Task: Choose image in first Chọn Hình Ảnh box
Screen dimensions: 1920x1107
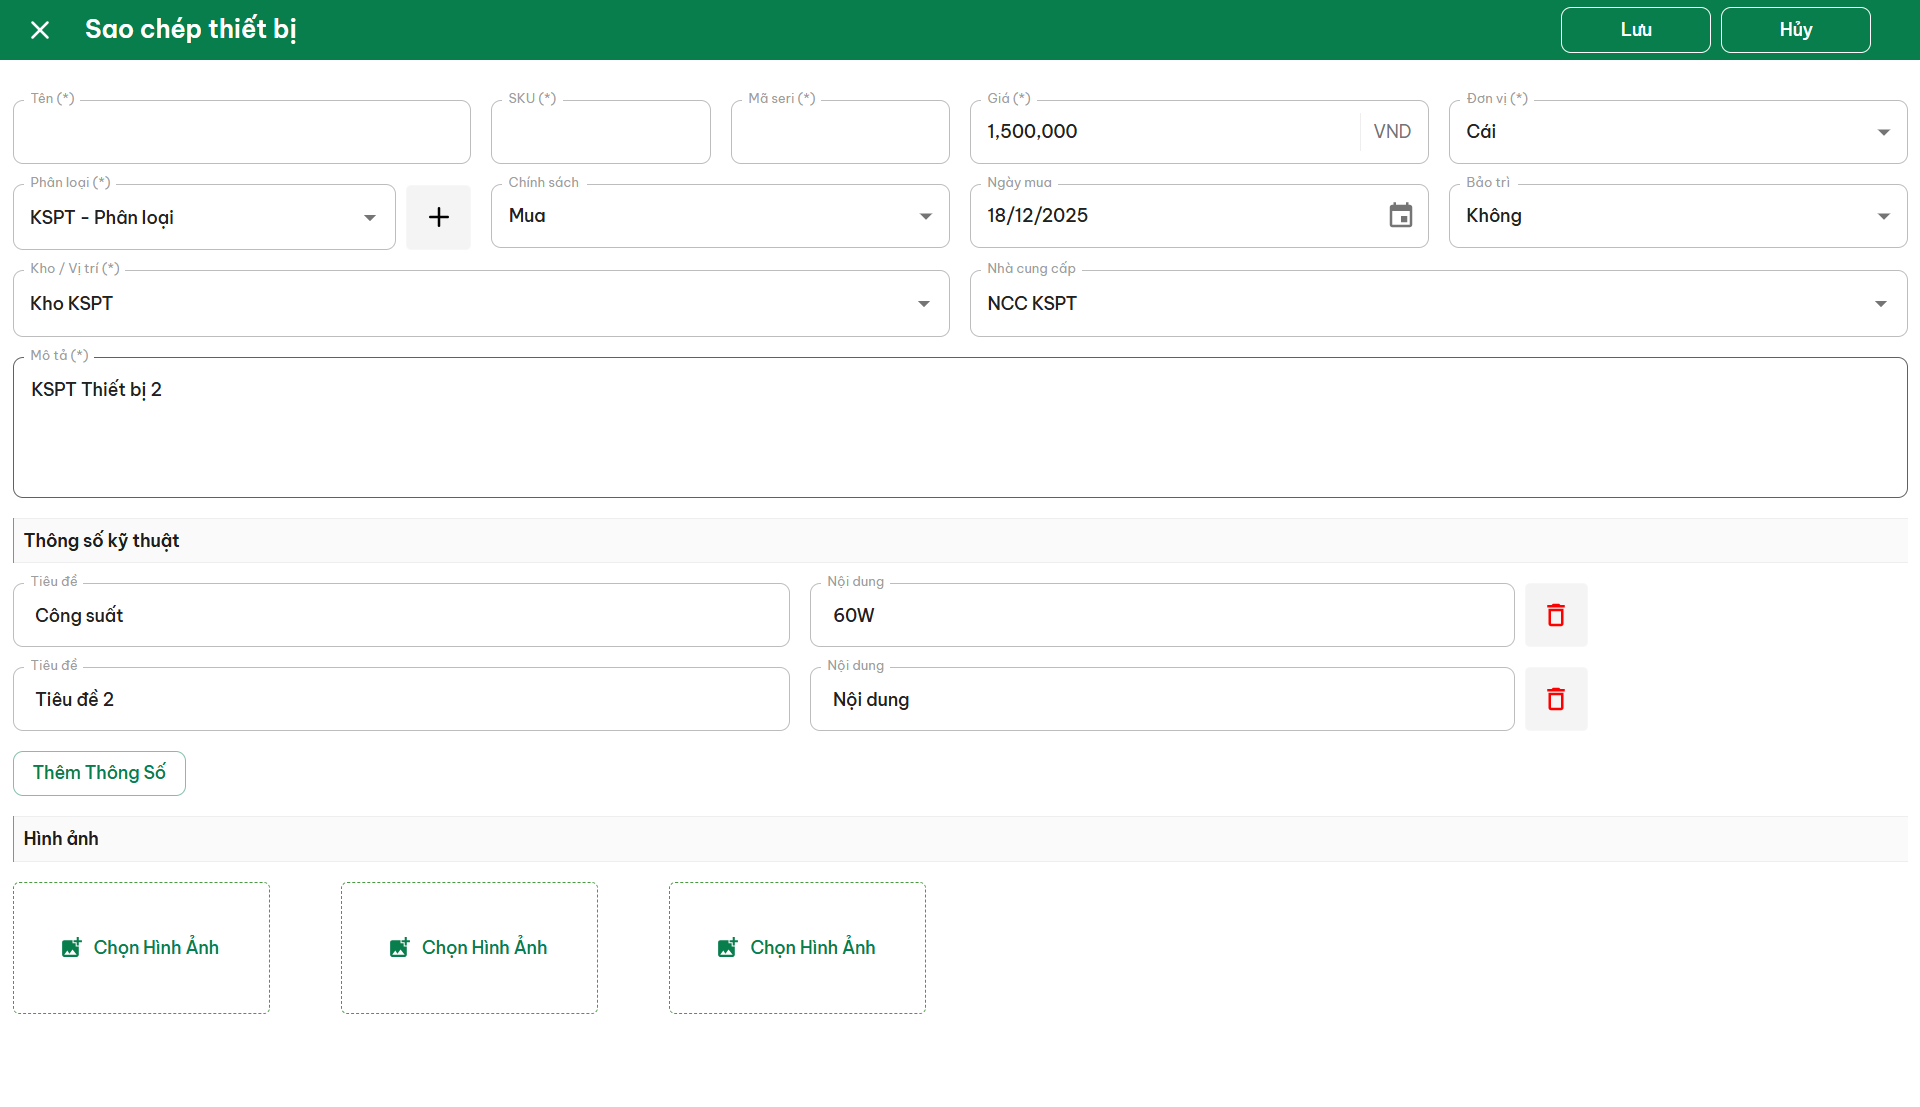Action: [141, 947]
